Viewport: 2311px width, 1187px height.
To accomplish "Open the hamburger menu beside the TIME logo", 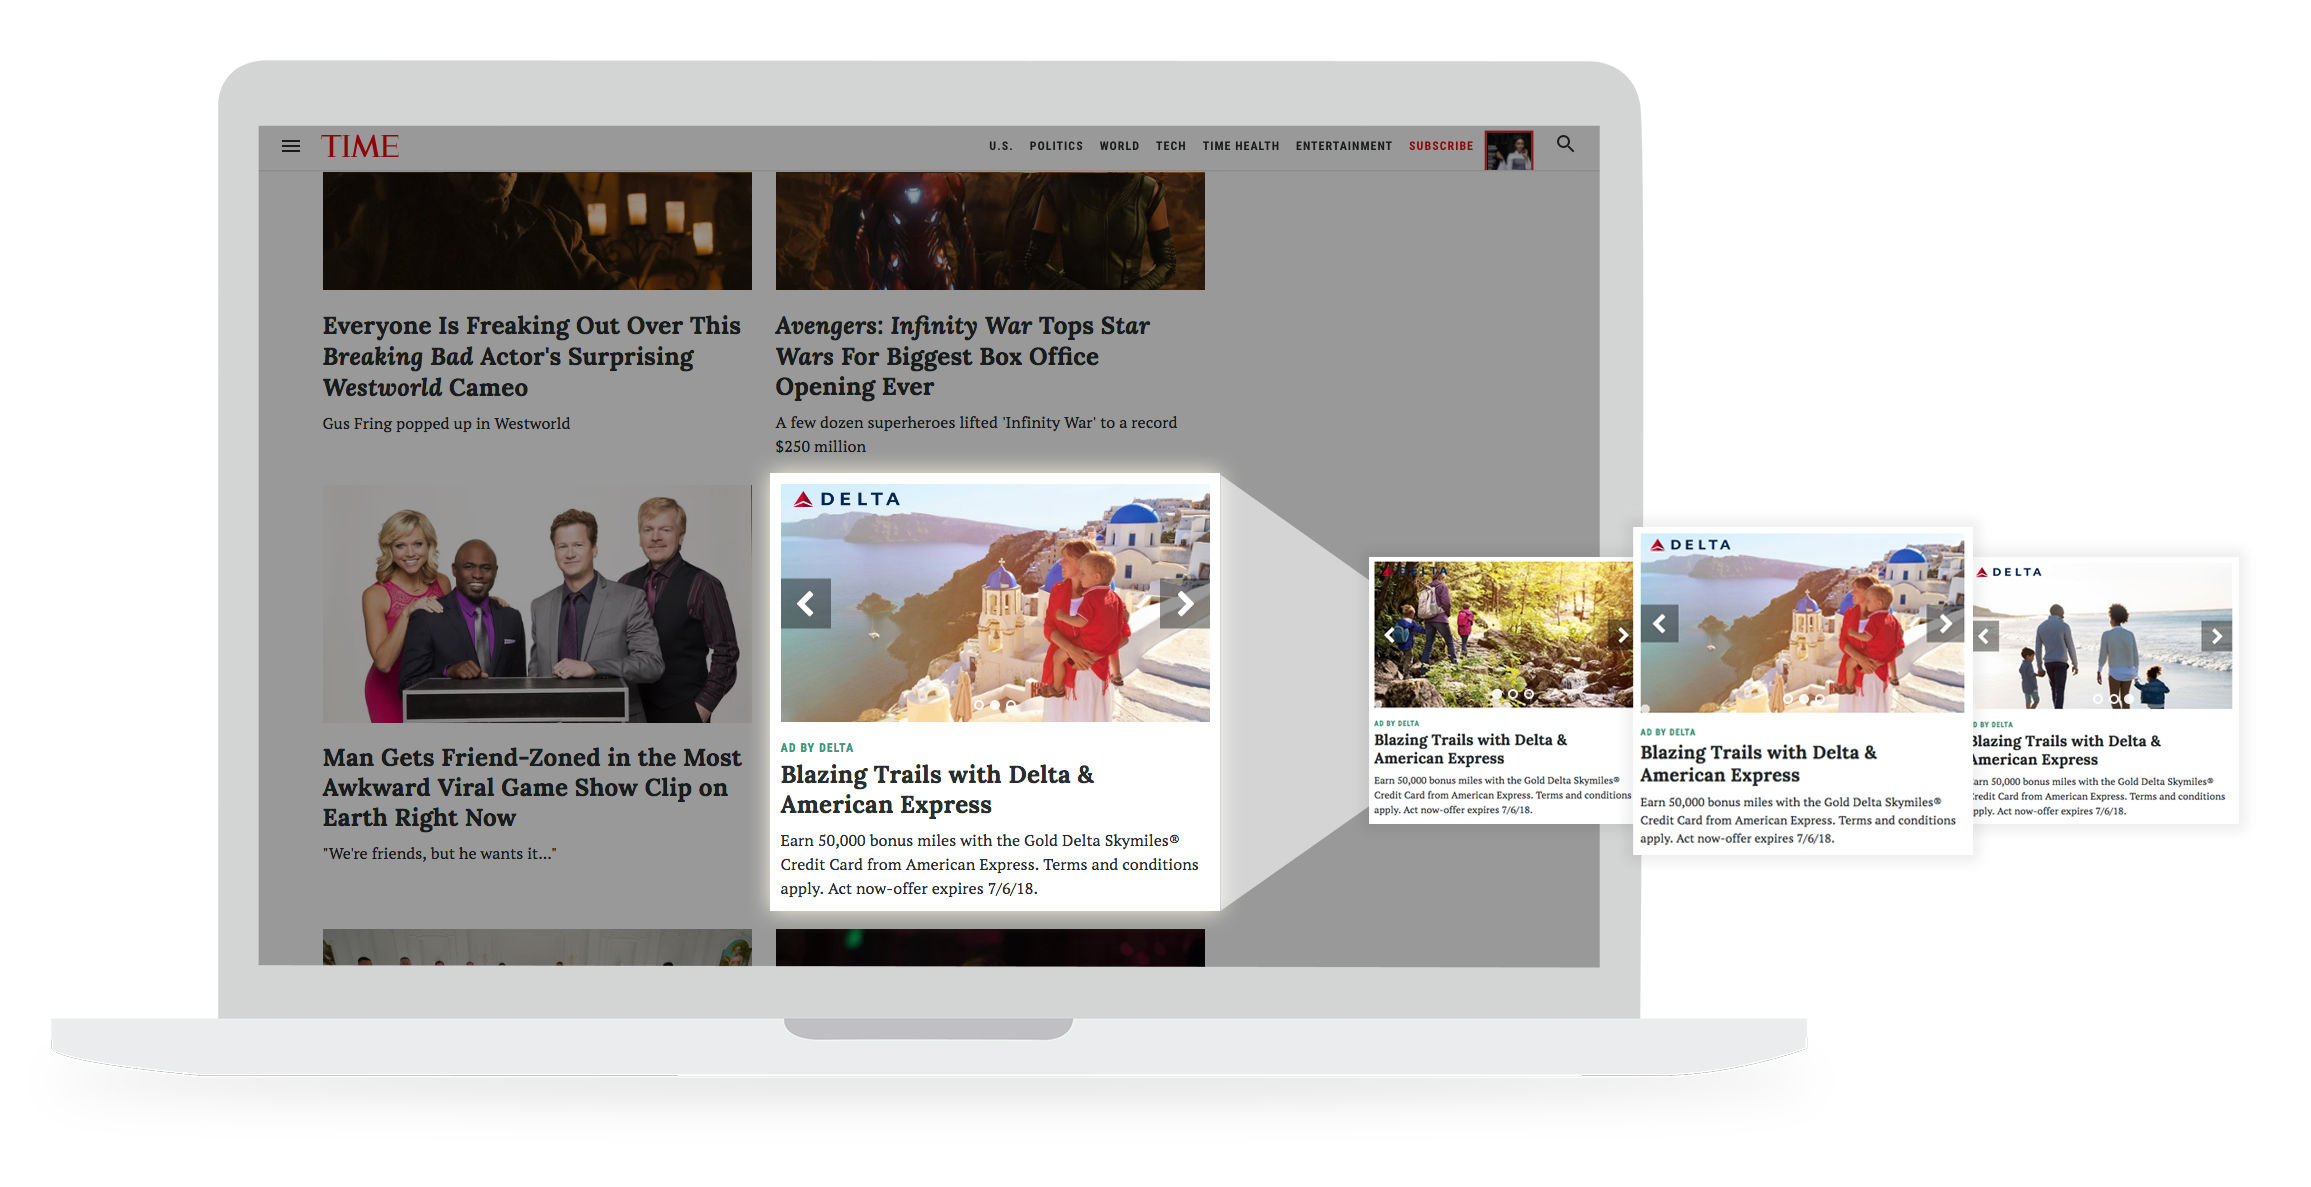I will (291, 146).
